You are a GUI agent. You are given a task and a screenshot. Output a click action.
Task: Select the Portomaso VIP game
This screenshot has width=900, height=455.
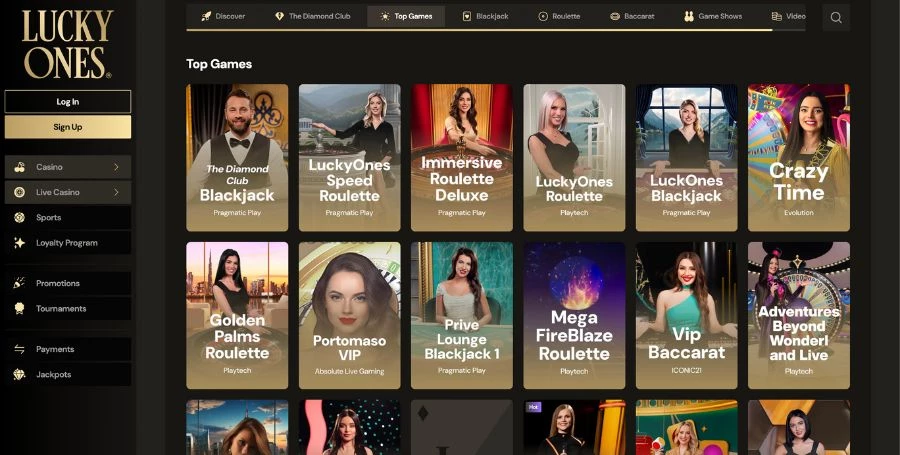click(350, 316)
